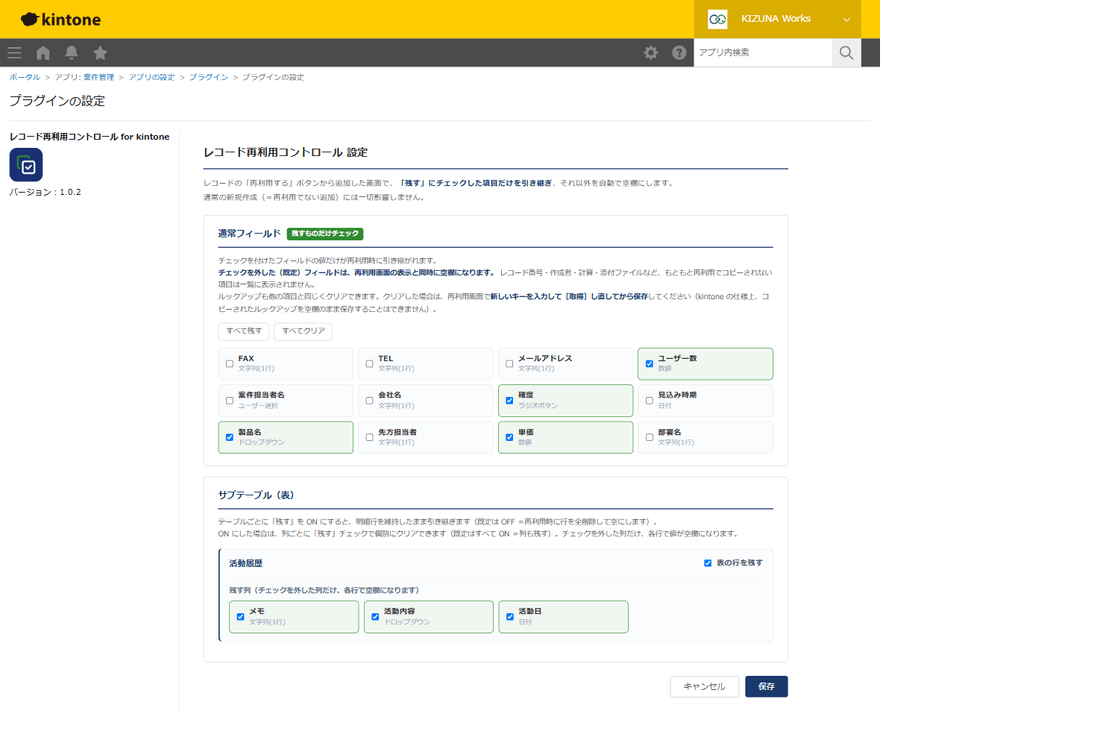Check the 部署名 field checkbox
The width and height of the screenshot is (1100, 732).
pos(650,437)
